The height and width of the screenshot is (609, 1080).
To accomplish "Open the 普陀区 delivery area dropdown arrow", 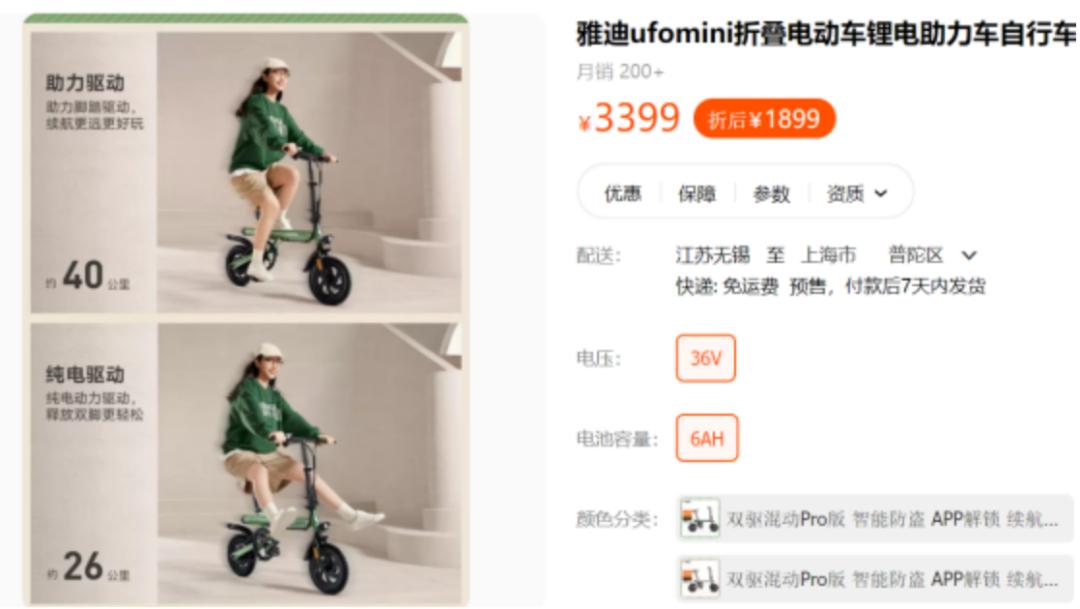I will click(x=969, y=256).
